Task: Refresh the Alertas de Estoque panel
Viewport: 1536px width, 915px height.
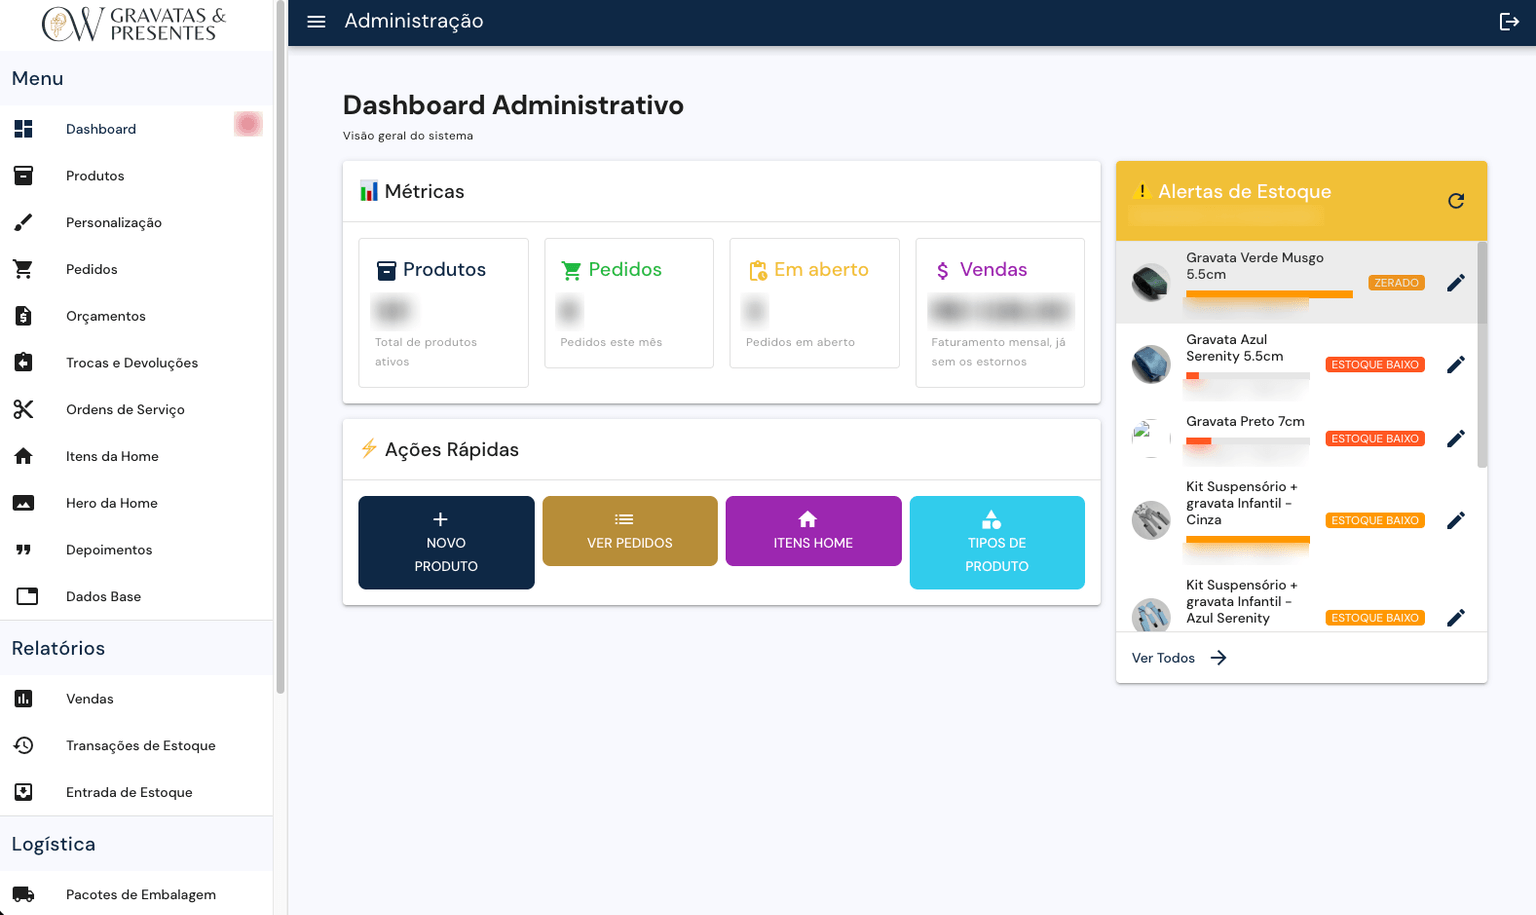Action: point(1456,201)
